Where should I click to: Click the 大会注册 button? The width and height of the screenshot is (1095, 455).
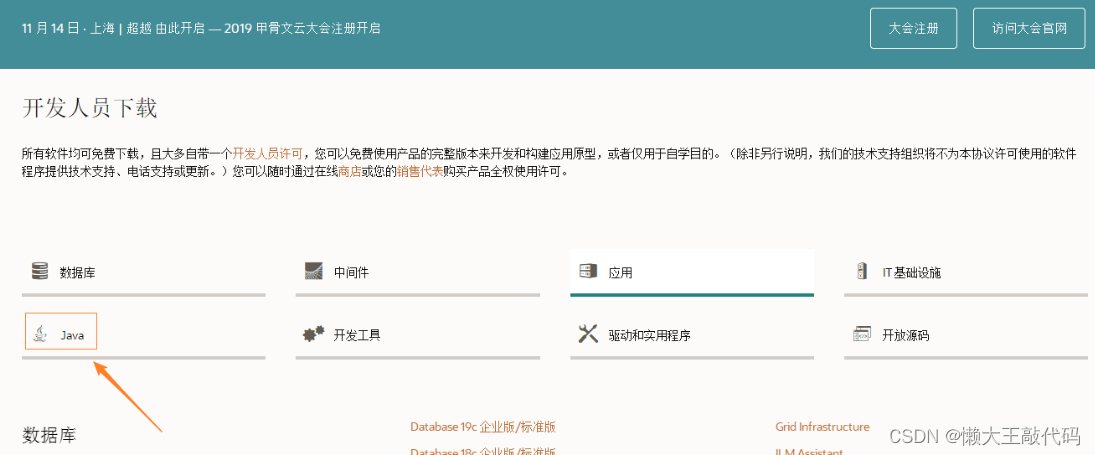tap(913, 29)
